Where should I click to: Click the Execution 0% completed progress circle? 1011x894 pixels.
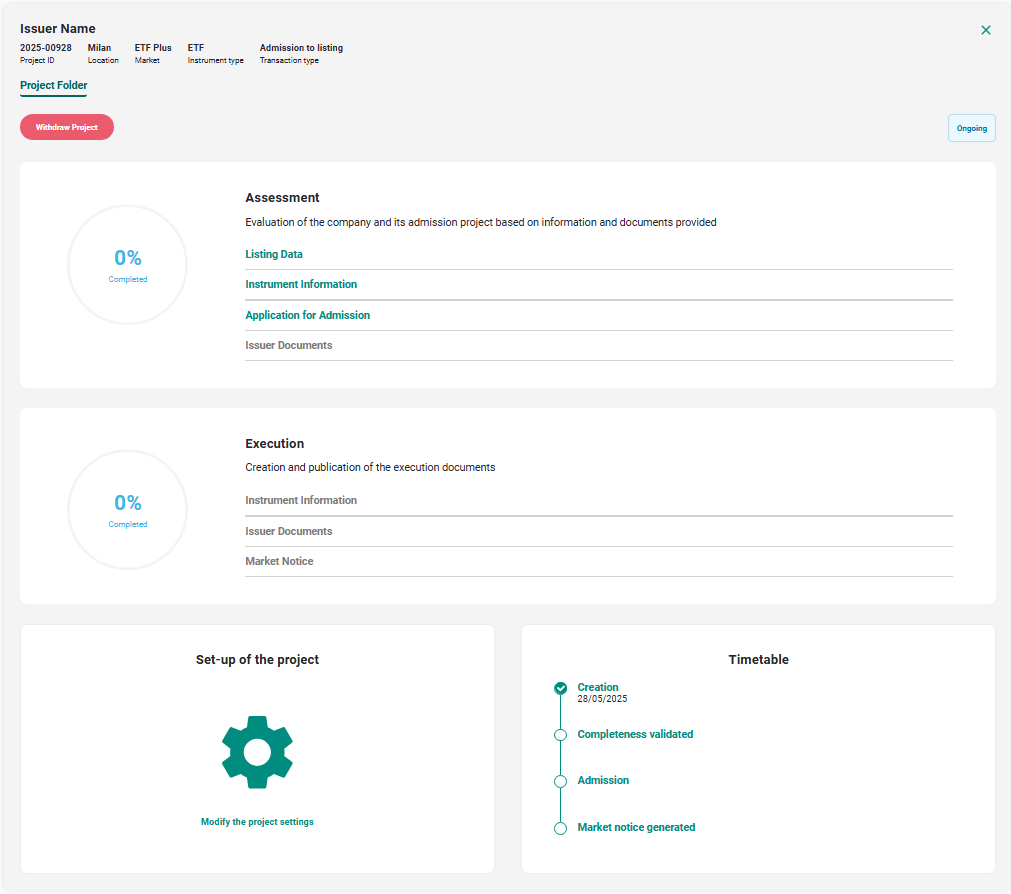pyautogui.click(x=128, y=510)
